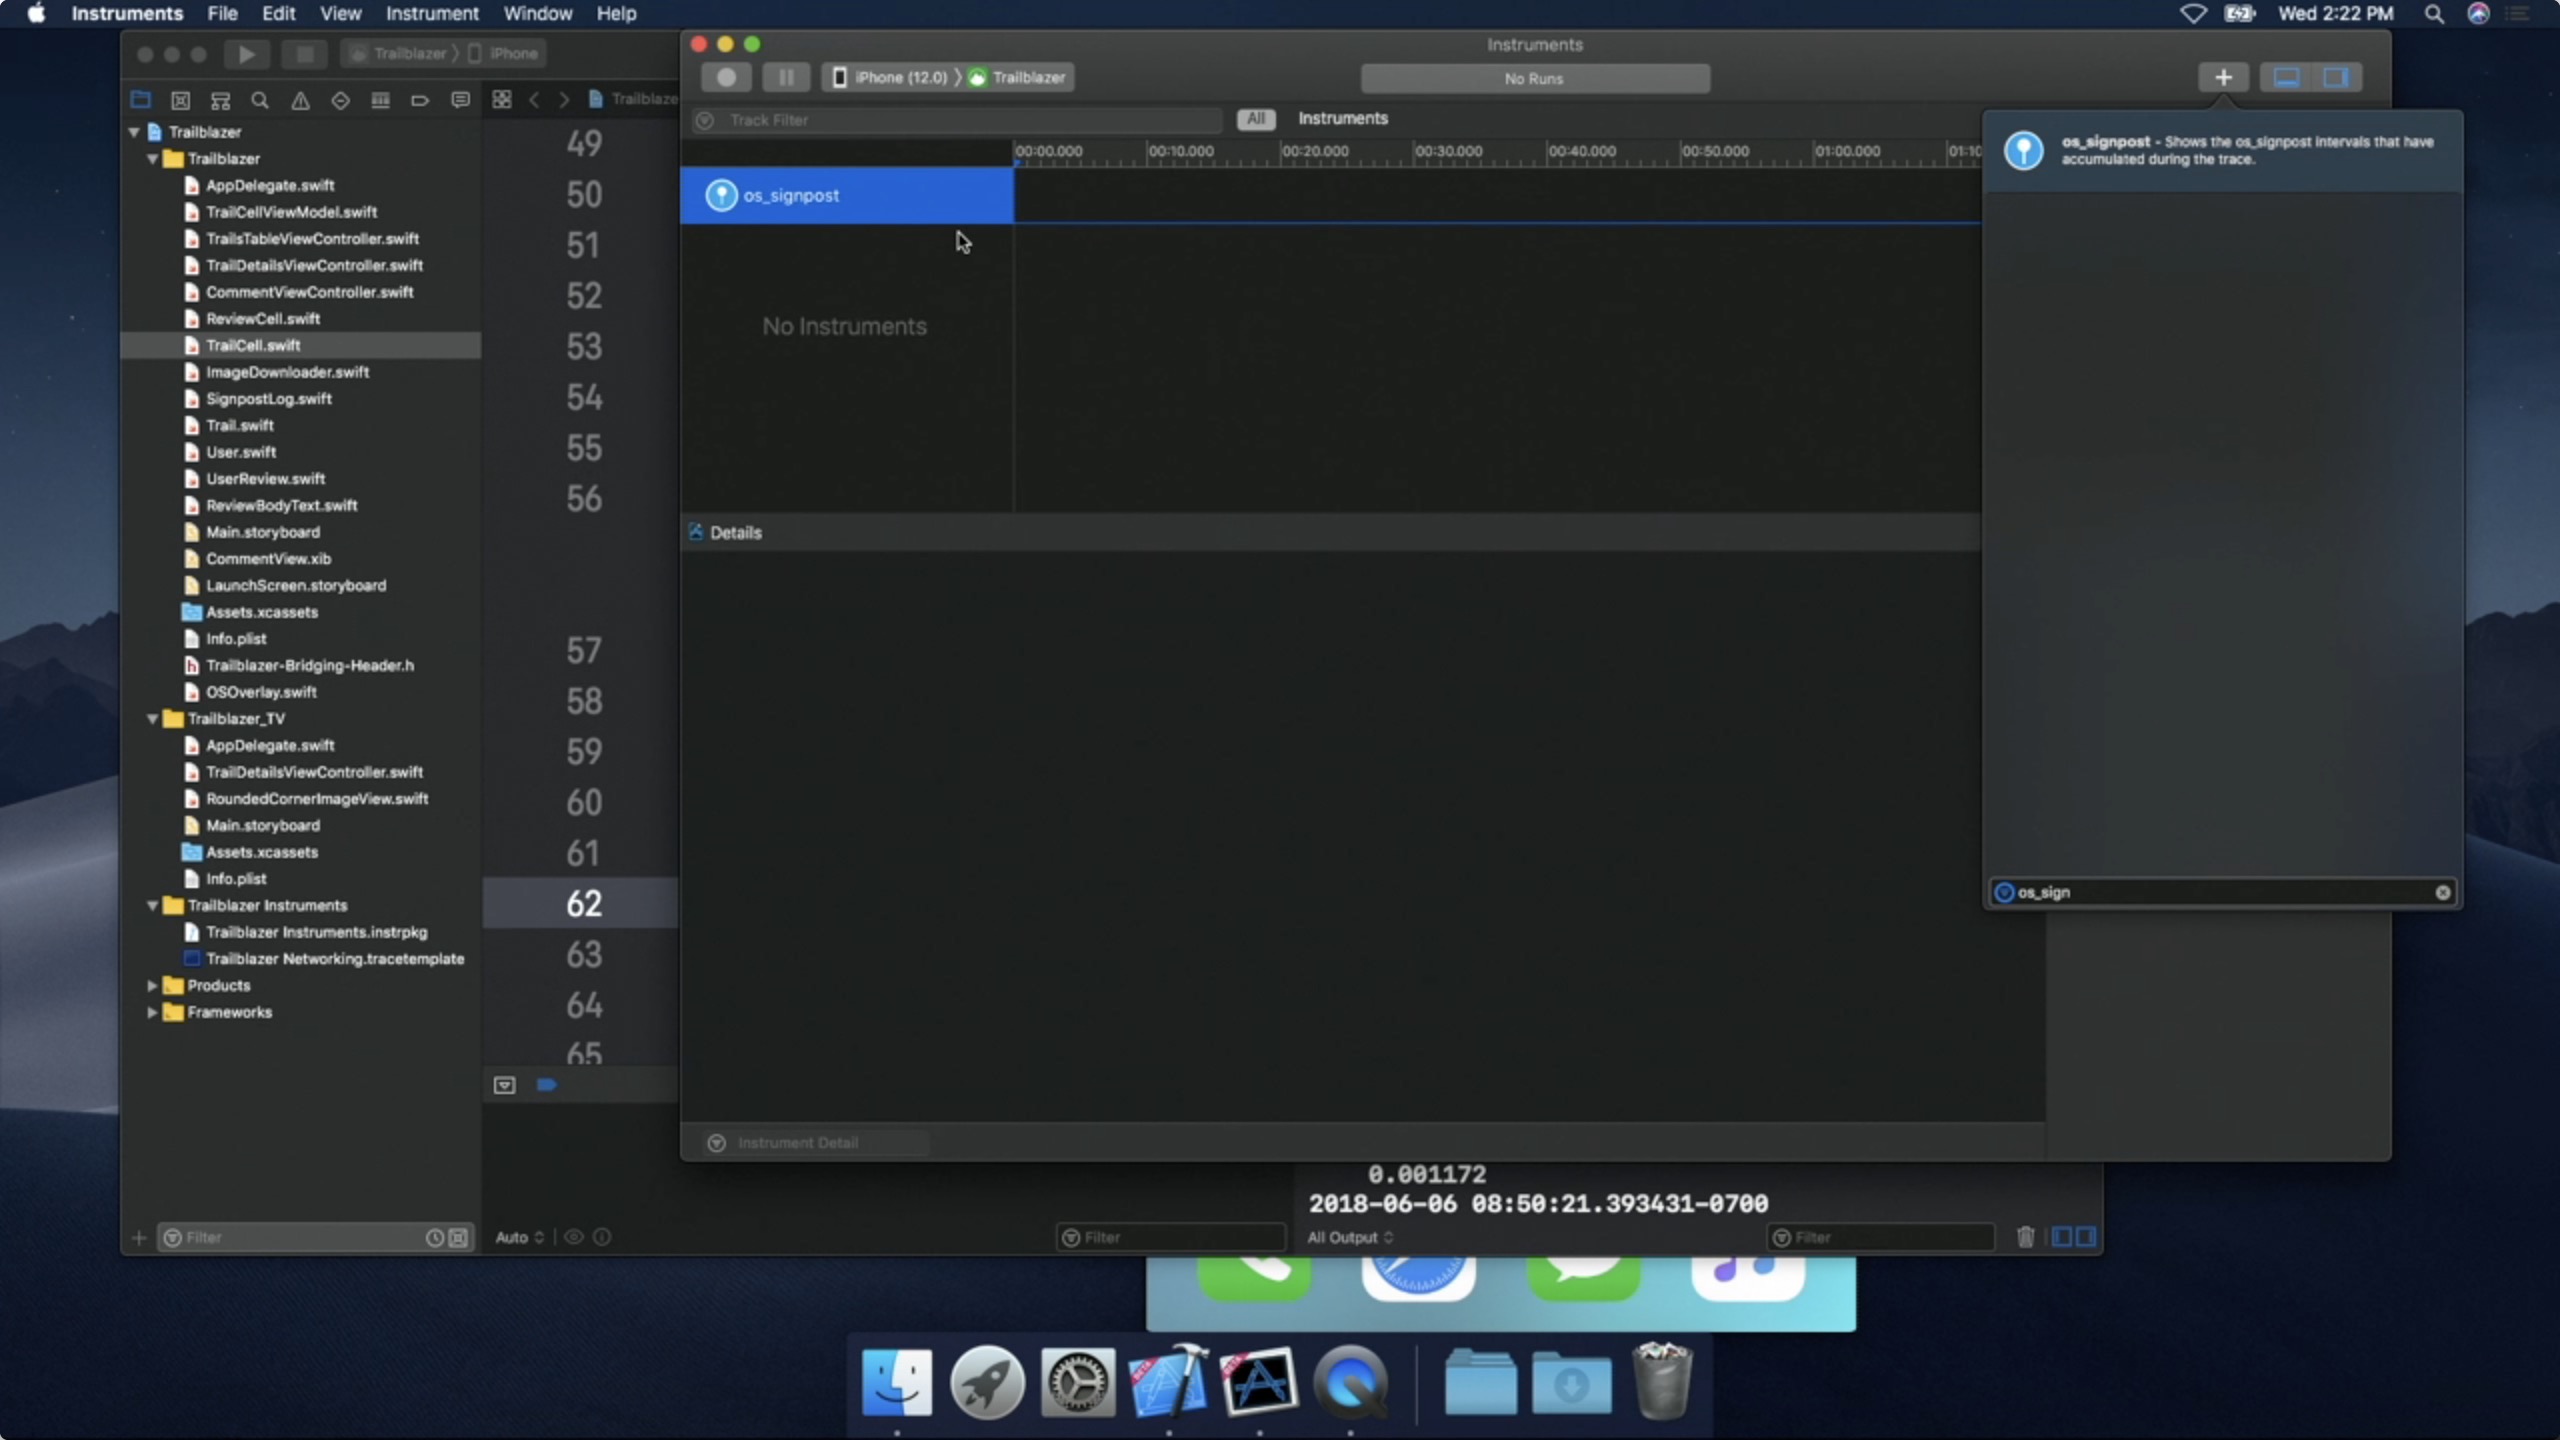The image size is (2560, 1440).
Task: Toggle the bottom detail pane view button
Action: (2286, 77)
